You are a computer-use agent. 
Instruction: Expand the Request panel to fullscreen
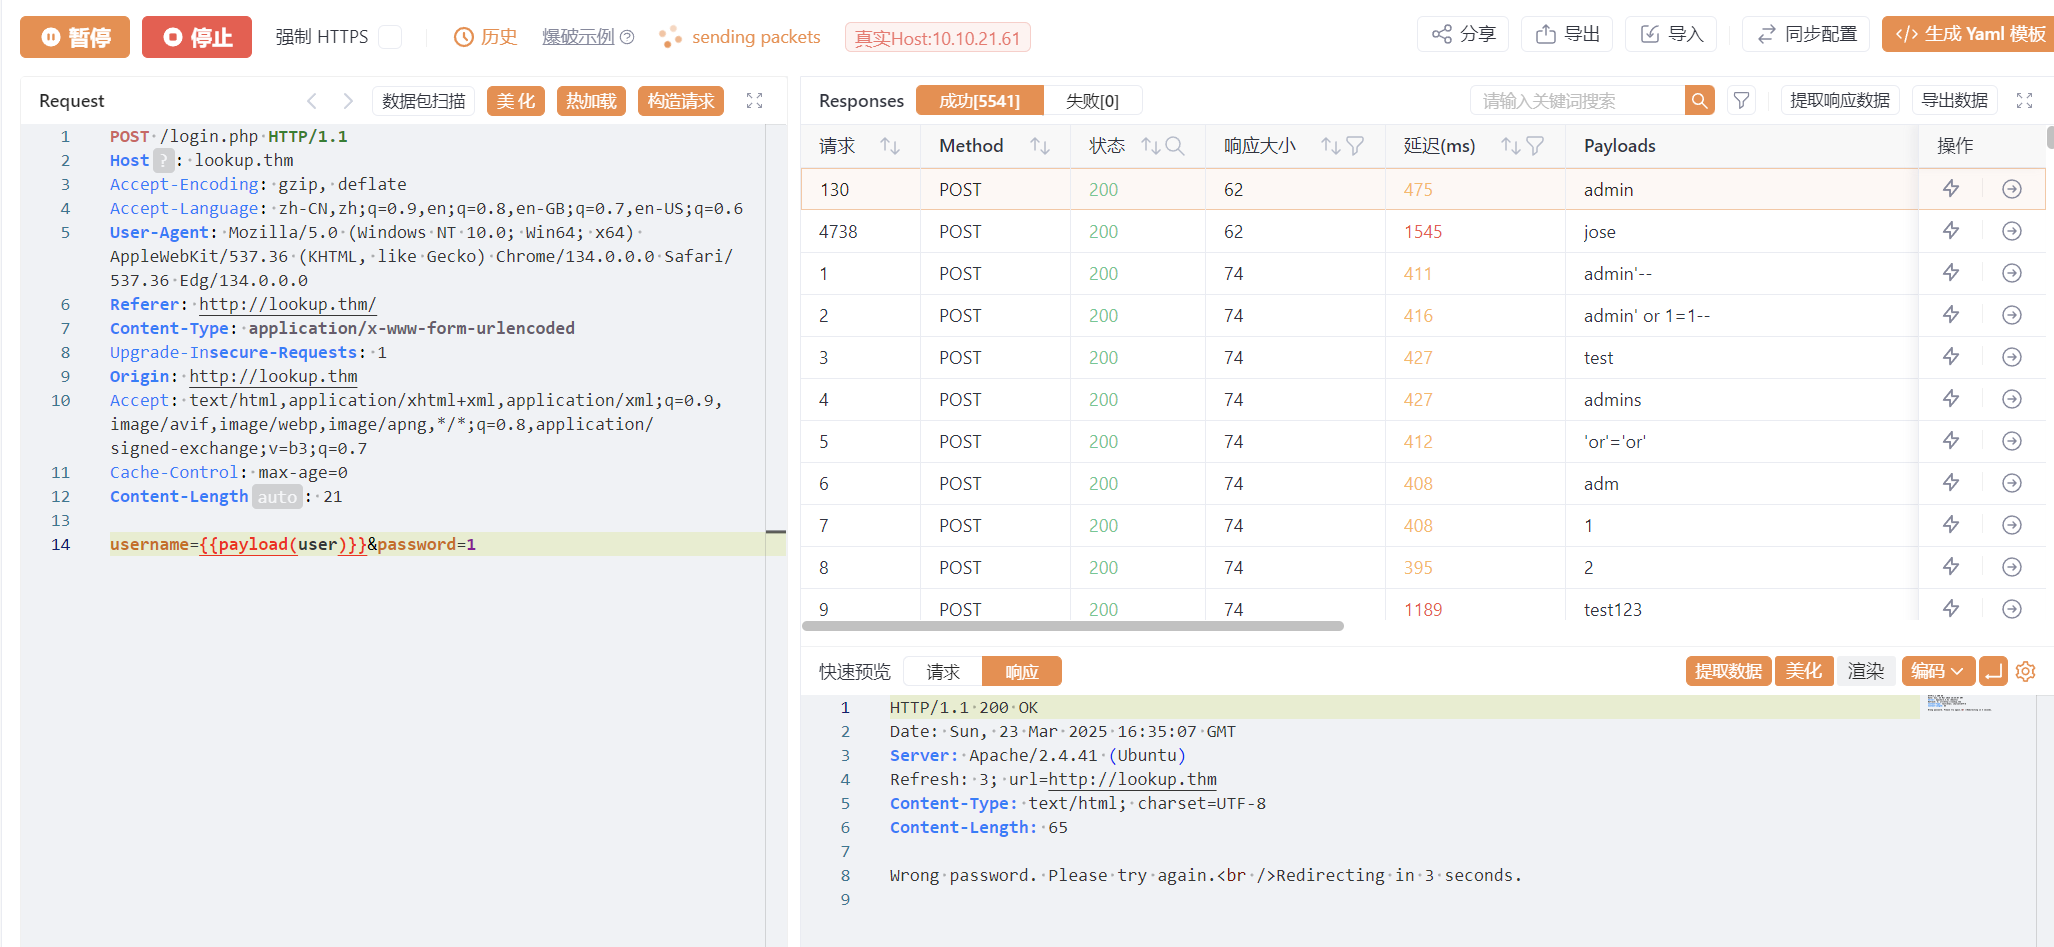click(x=755, y=101)
